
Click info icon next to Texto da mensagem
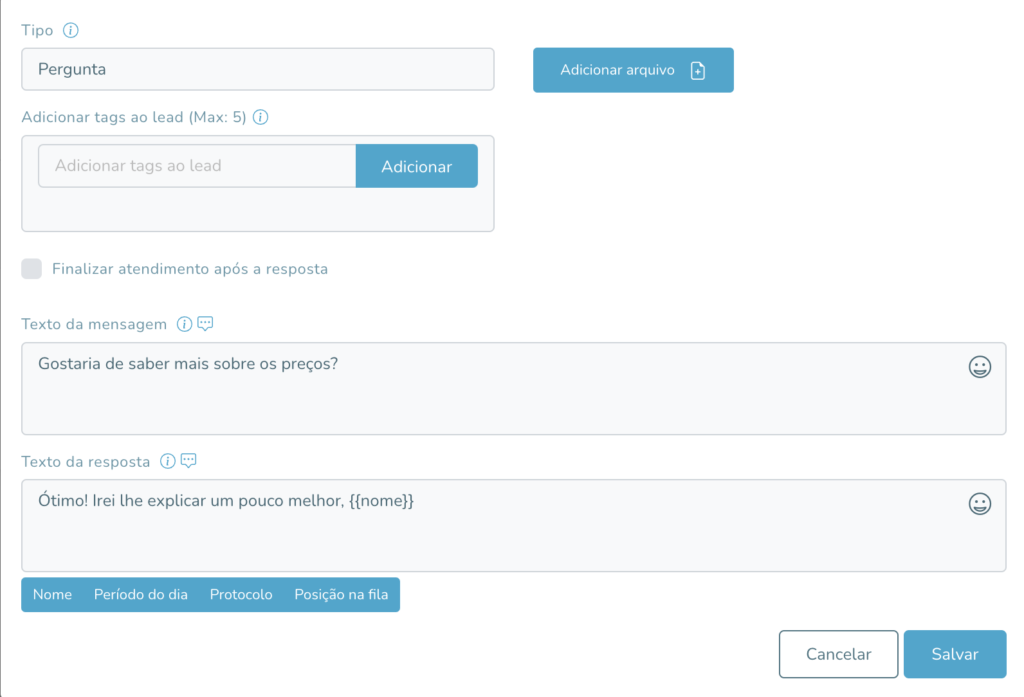184,324
